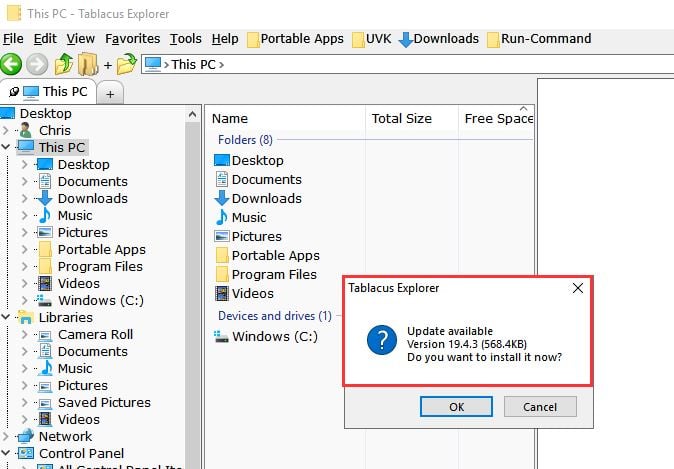674x469 pixels.
Task: Open the View menu
Action: click(80, 39)
